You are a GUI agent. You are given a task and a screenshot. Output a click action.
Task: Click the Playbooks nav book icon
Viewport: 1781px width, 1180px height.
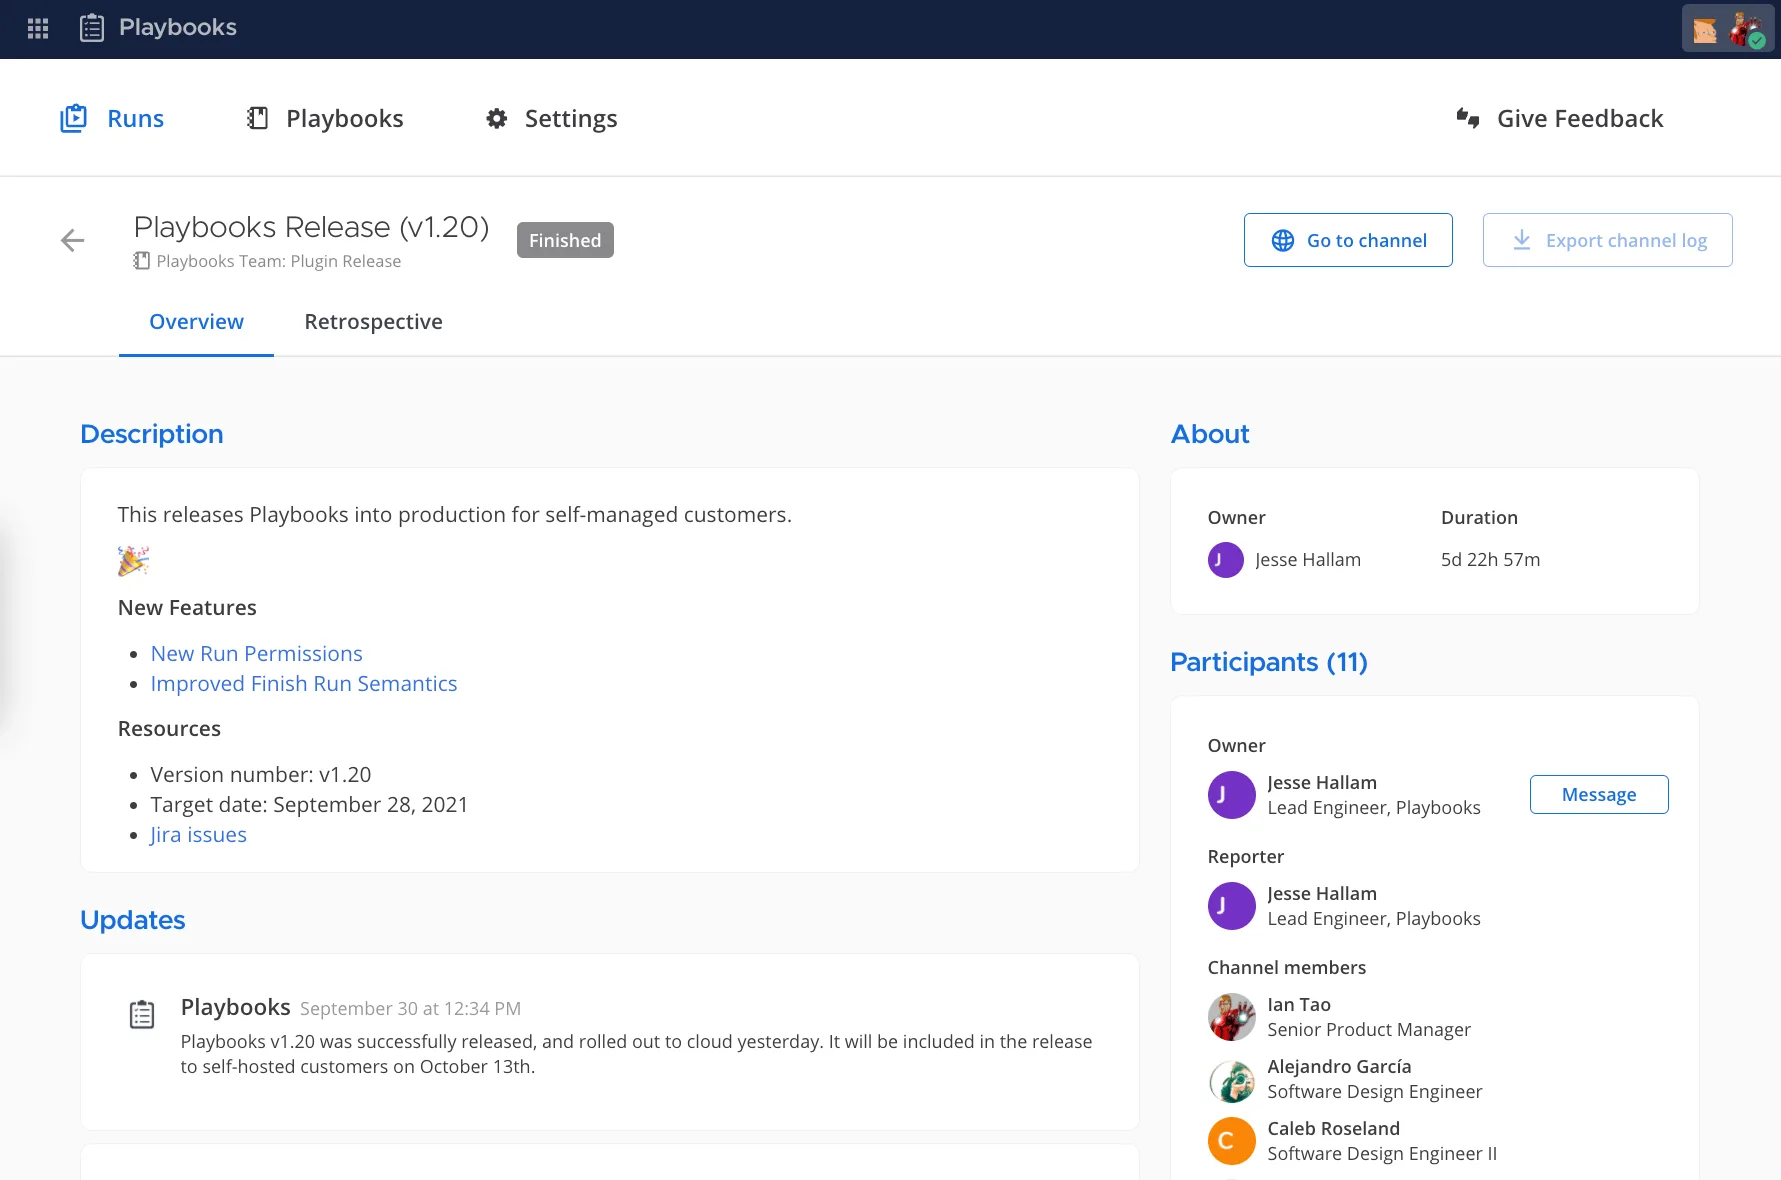click(258, 119)
